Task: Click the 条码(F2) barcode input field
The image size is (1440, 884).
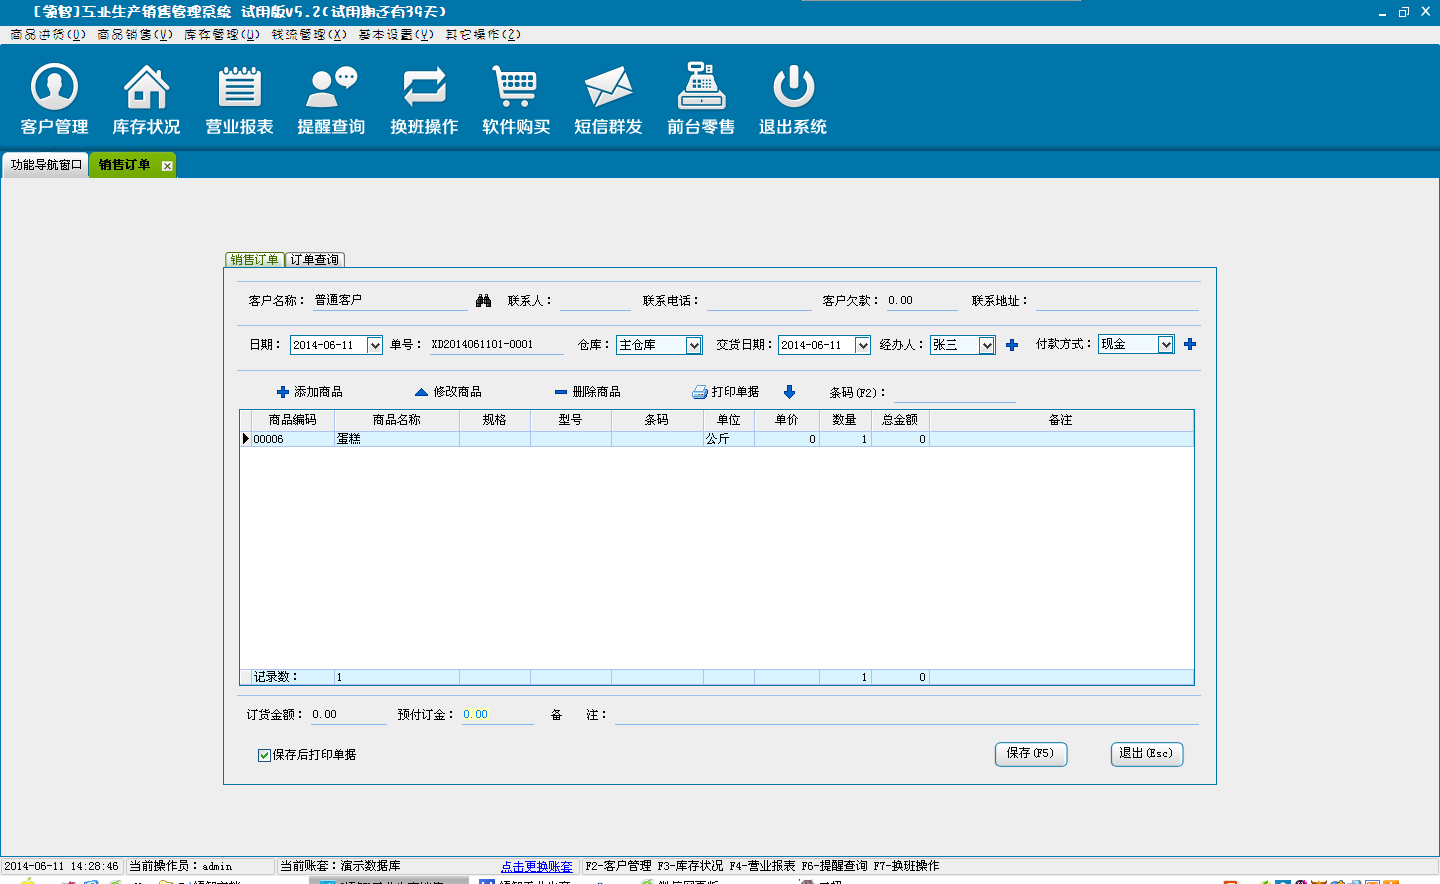Action: tap(953, 393)
